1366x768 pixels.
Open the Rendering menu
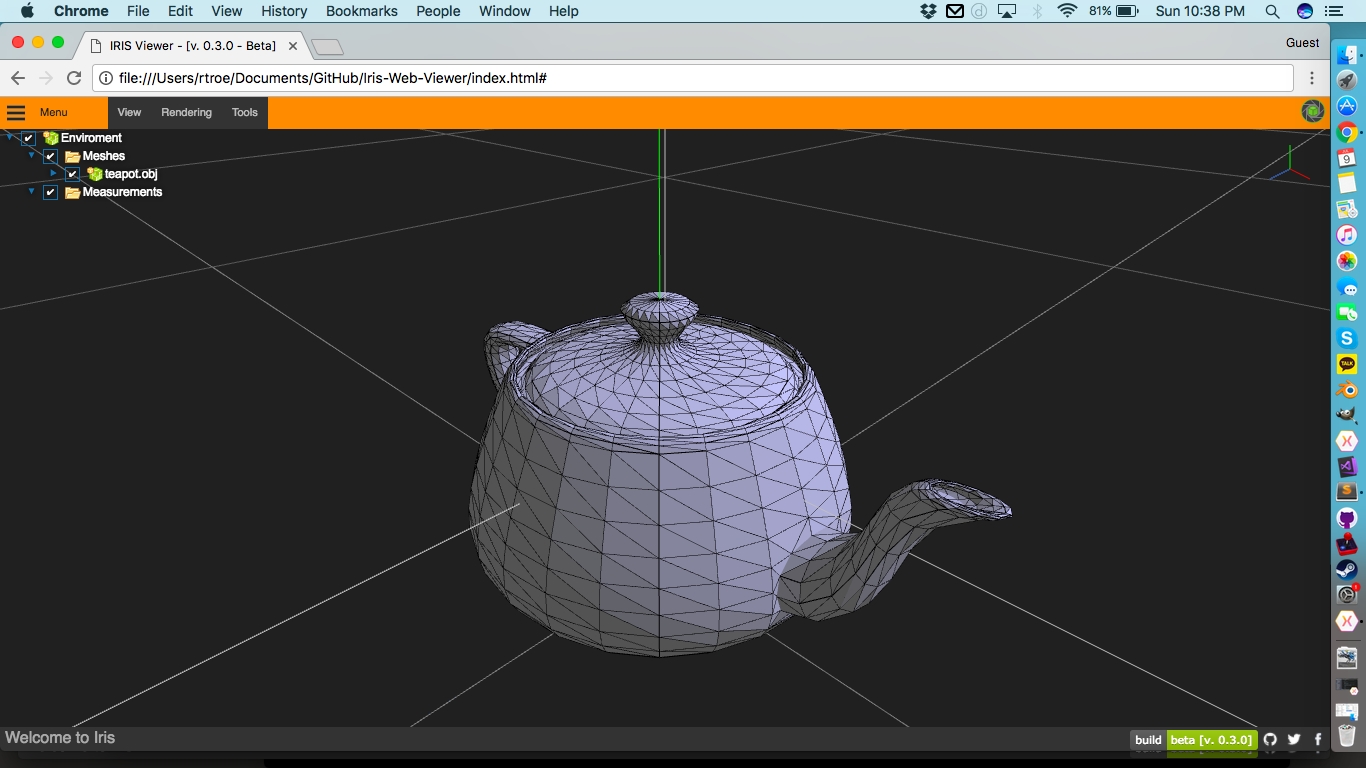click(186, 113)
